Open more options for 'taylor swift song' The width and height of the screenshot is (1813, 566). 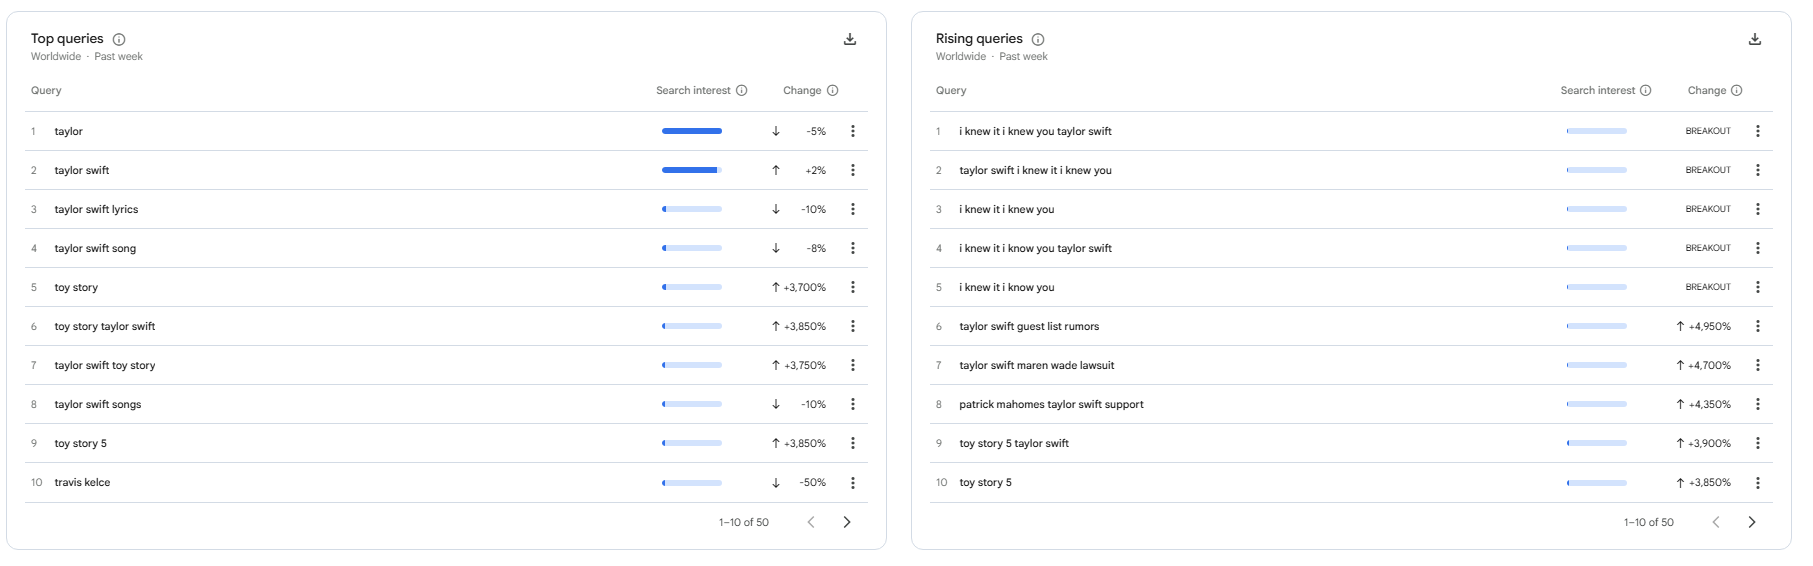pyautogui.click(x=853, y=248)
